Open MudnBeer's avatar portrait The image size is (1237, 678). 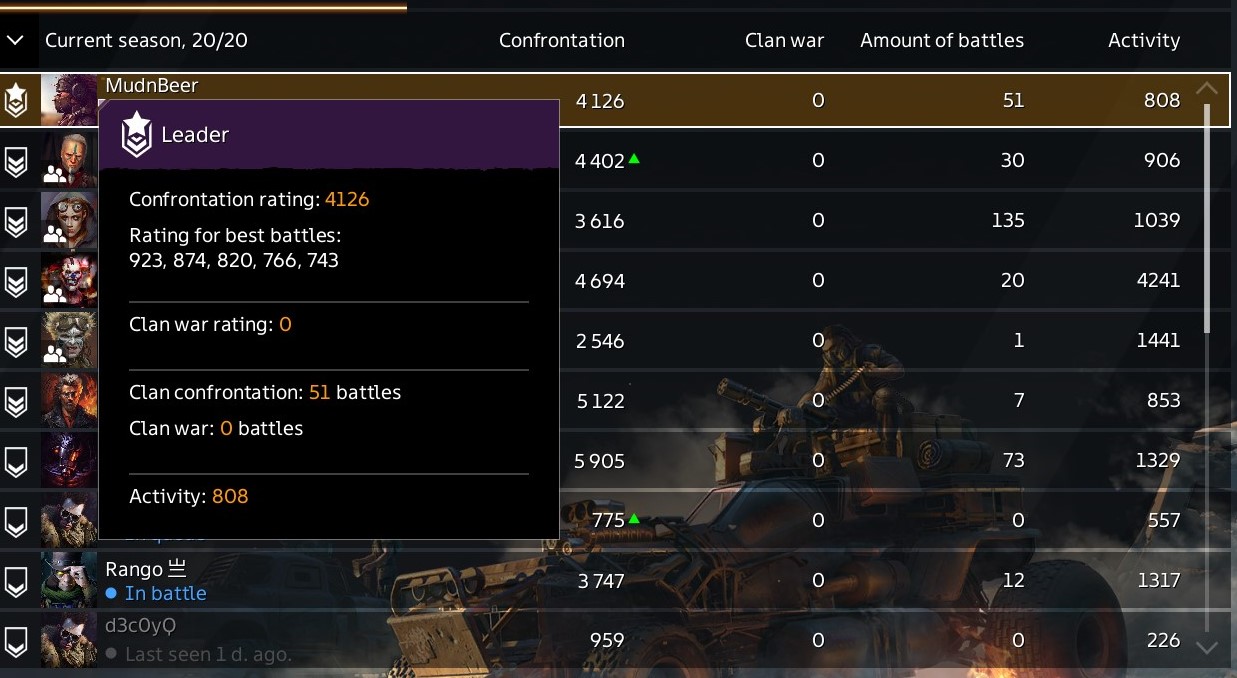coord(69,100)
